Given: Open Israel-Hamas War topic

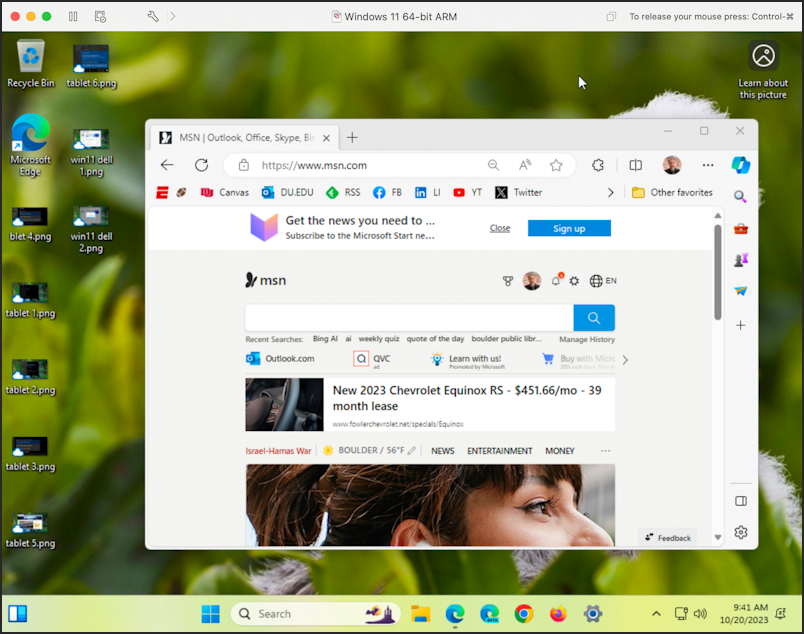Looking at the screenshot, I should pos(278,451).
